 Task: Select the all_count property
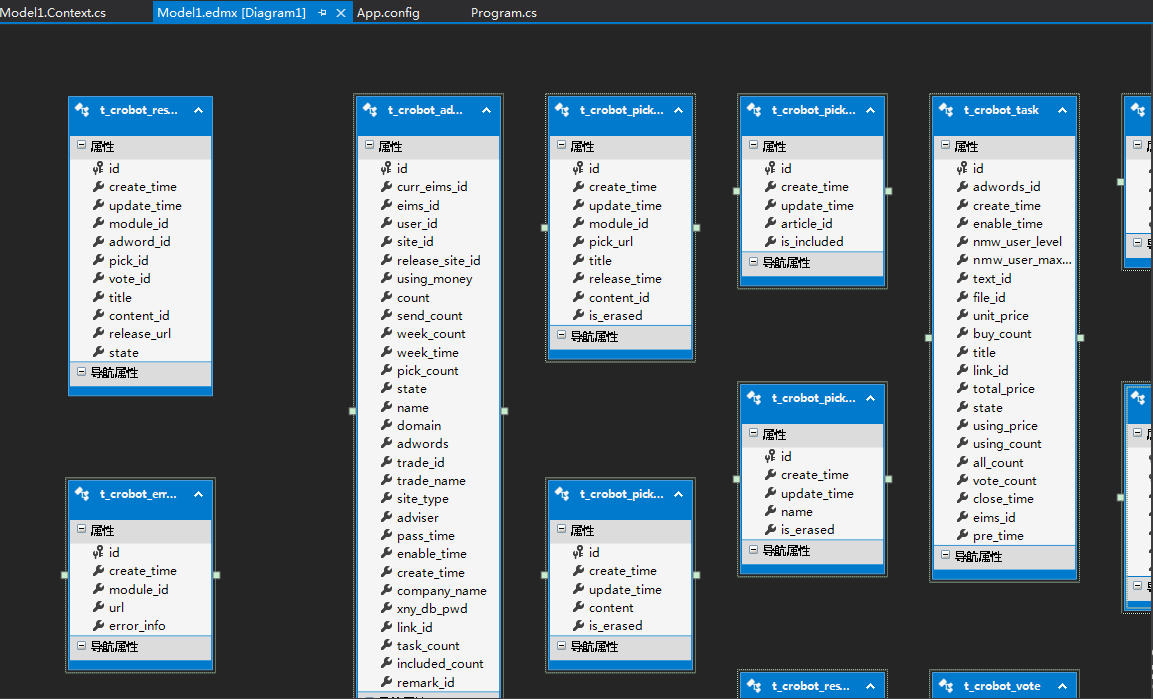(x=998, y=462)
